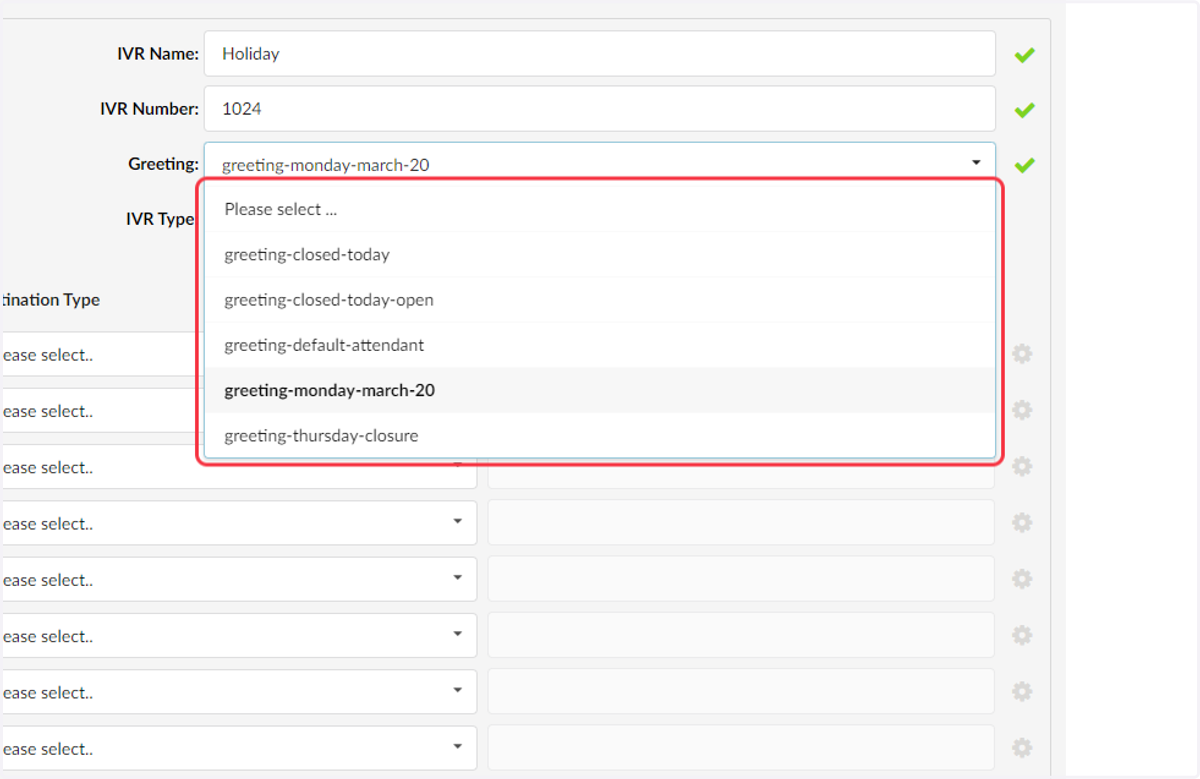Open fourth destination type dropdown arrow

(x=458, y=521)
